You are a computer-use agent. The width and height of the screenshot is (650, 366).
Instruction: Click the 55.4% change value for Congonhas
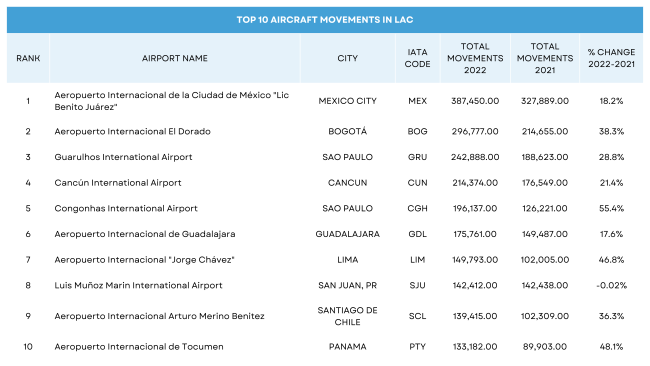point(611,208)
